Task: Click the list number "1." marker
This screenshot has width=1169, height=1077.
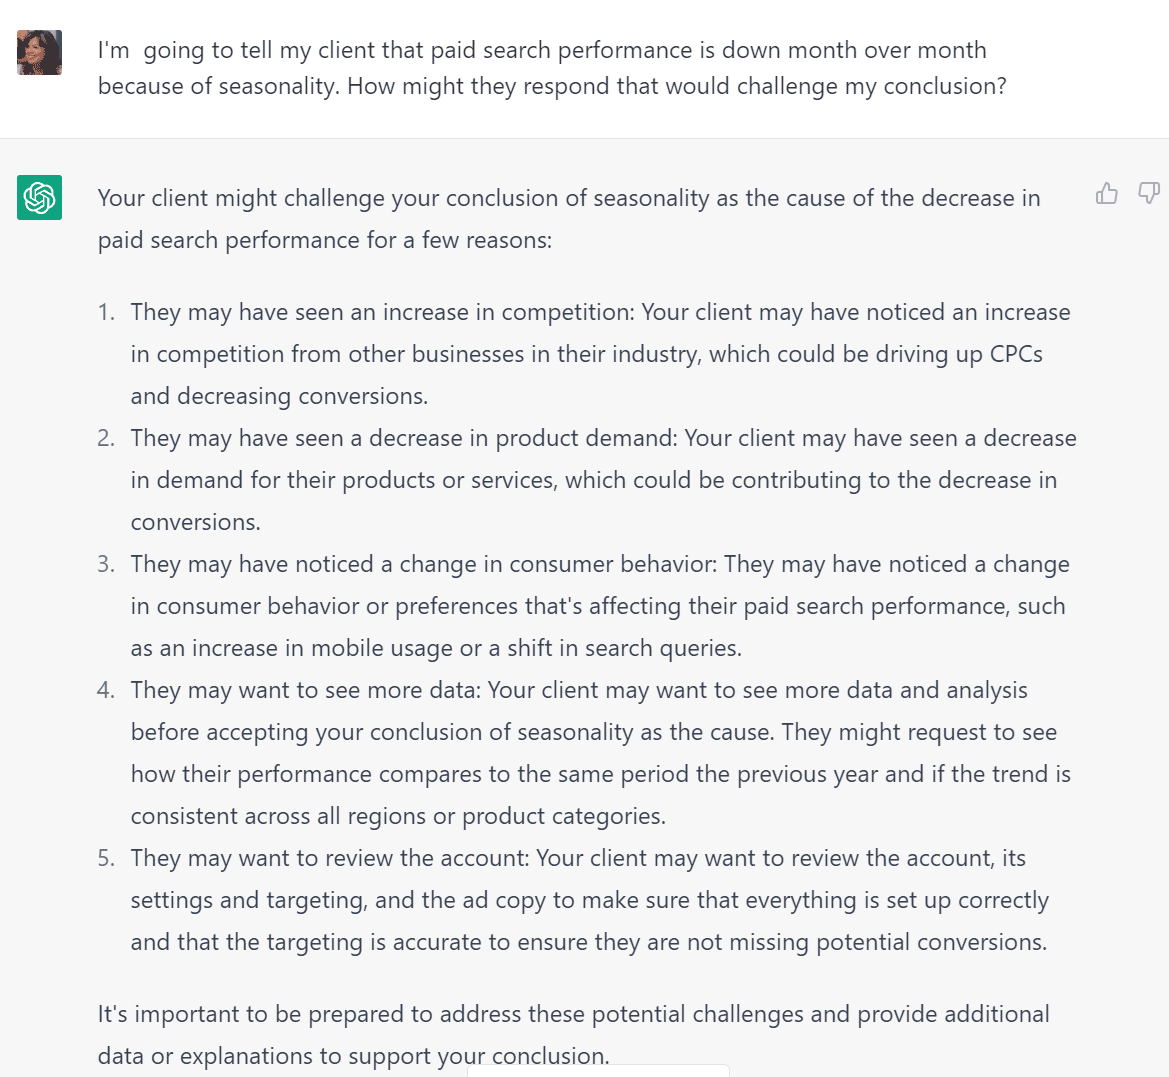Action: point(107,313)
